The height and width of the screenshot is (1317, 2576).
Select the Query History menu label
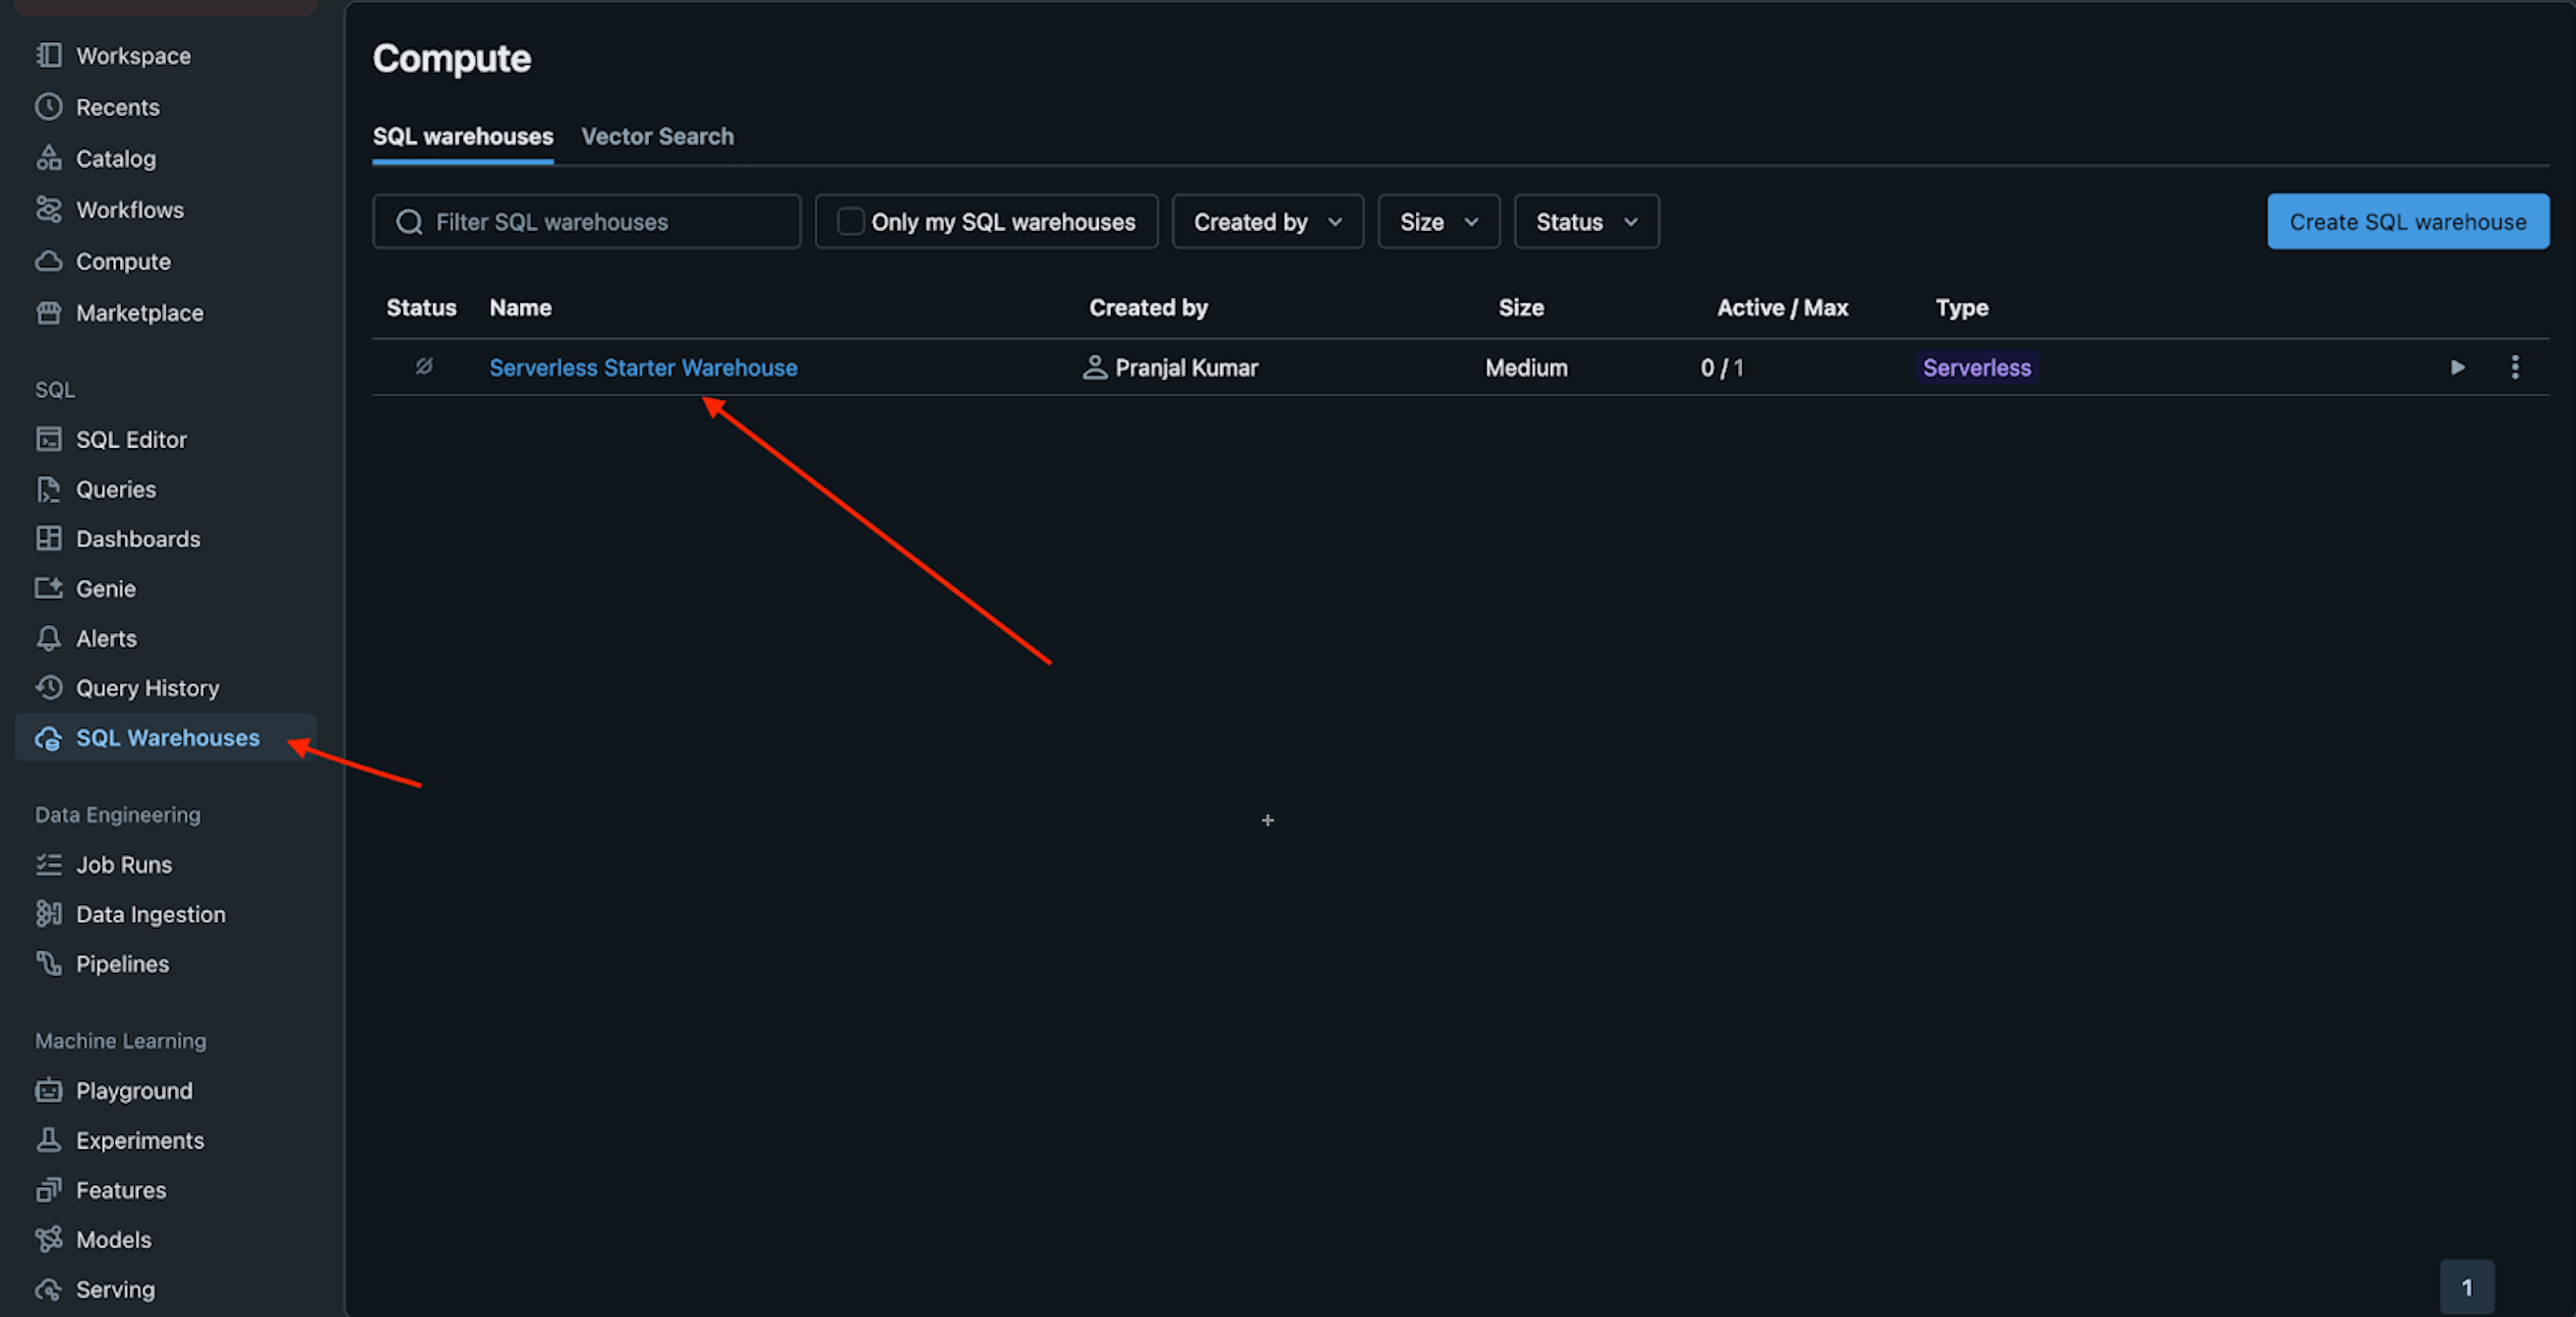click(148, 688)
